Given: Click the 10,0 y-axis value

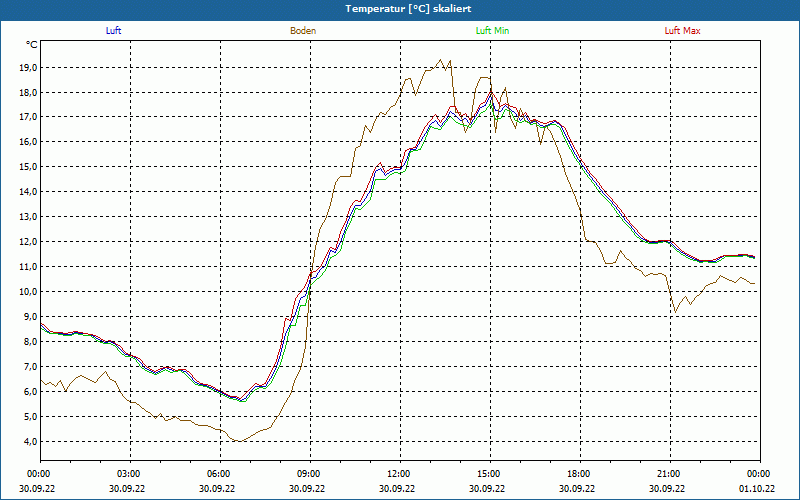Looking at the screenshot, I should [29, 292].
